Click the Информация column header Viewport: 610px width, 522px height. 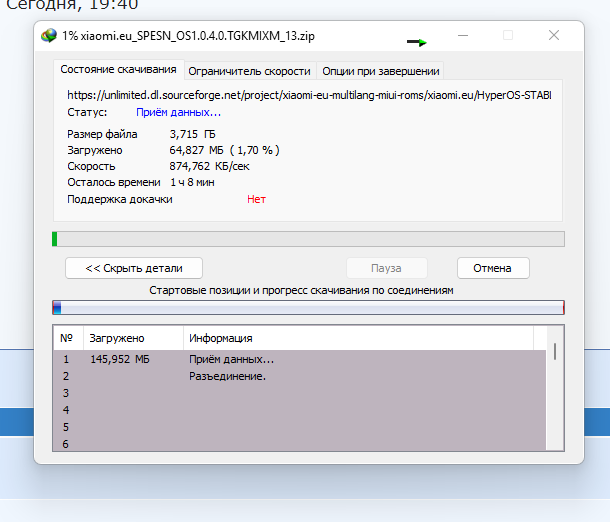tap(358, 338)
